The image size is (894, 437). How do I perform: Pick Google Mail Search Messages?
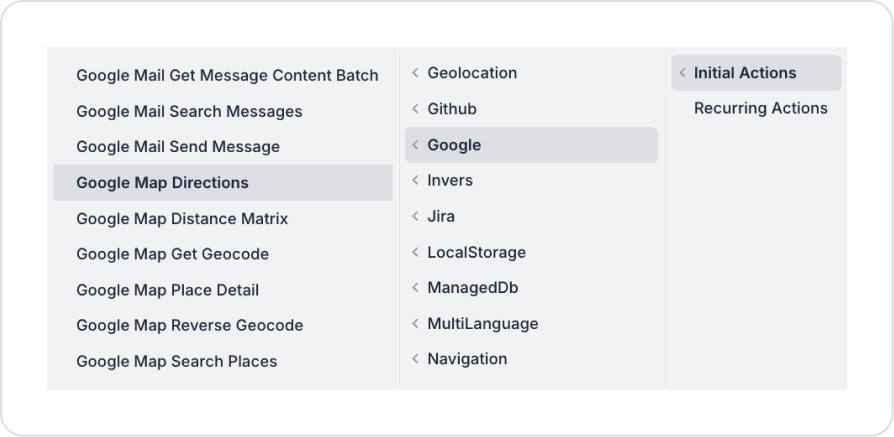tap(189, 111)
